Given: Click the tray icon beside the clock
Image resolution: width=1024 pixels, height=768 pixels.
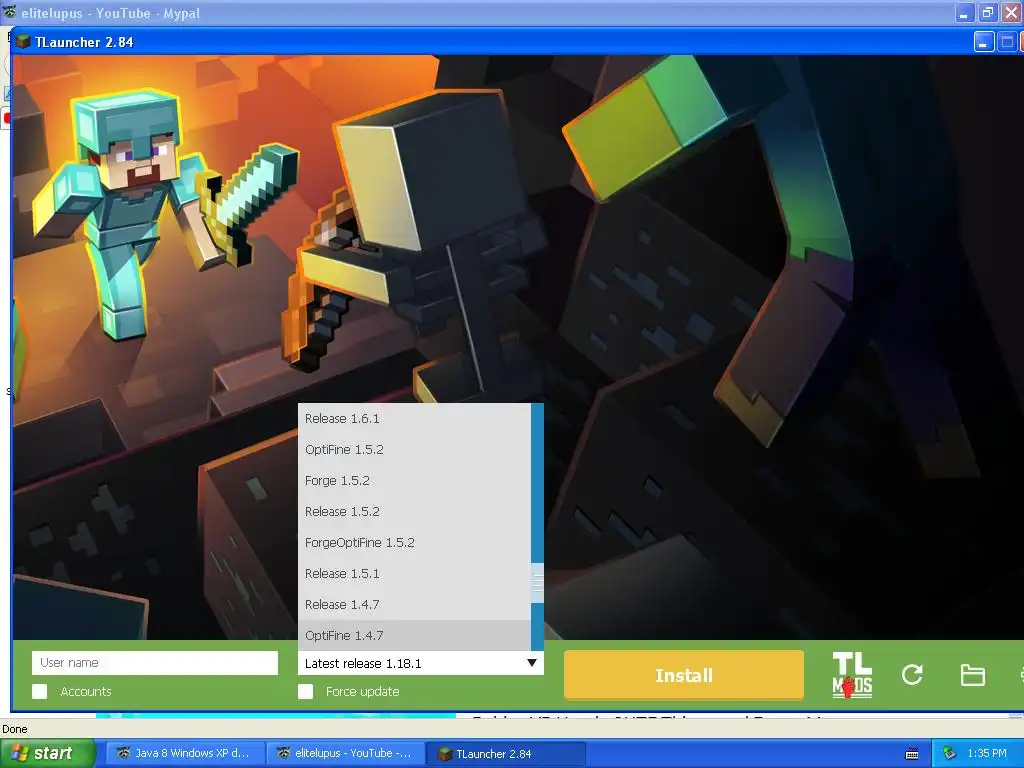Looking at the screenshot, I should (x=950, y=754).
